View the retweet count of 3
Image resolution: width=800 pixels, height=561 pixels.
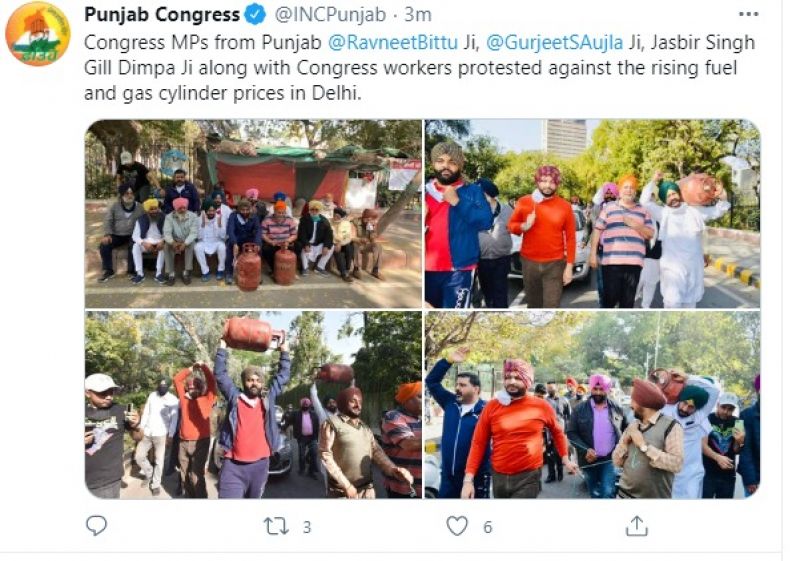point(307,527)
